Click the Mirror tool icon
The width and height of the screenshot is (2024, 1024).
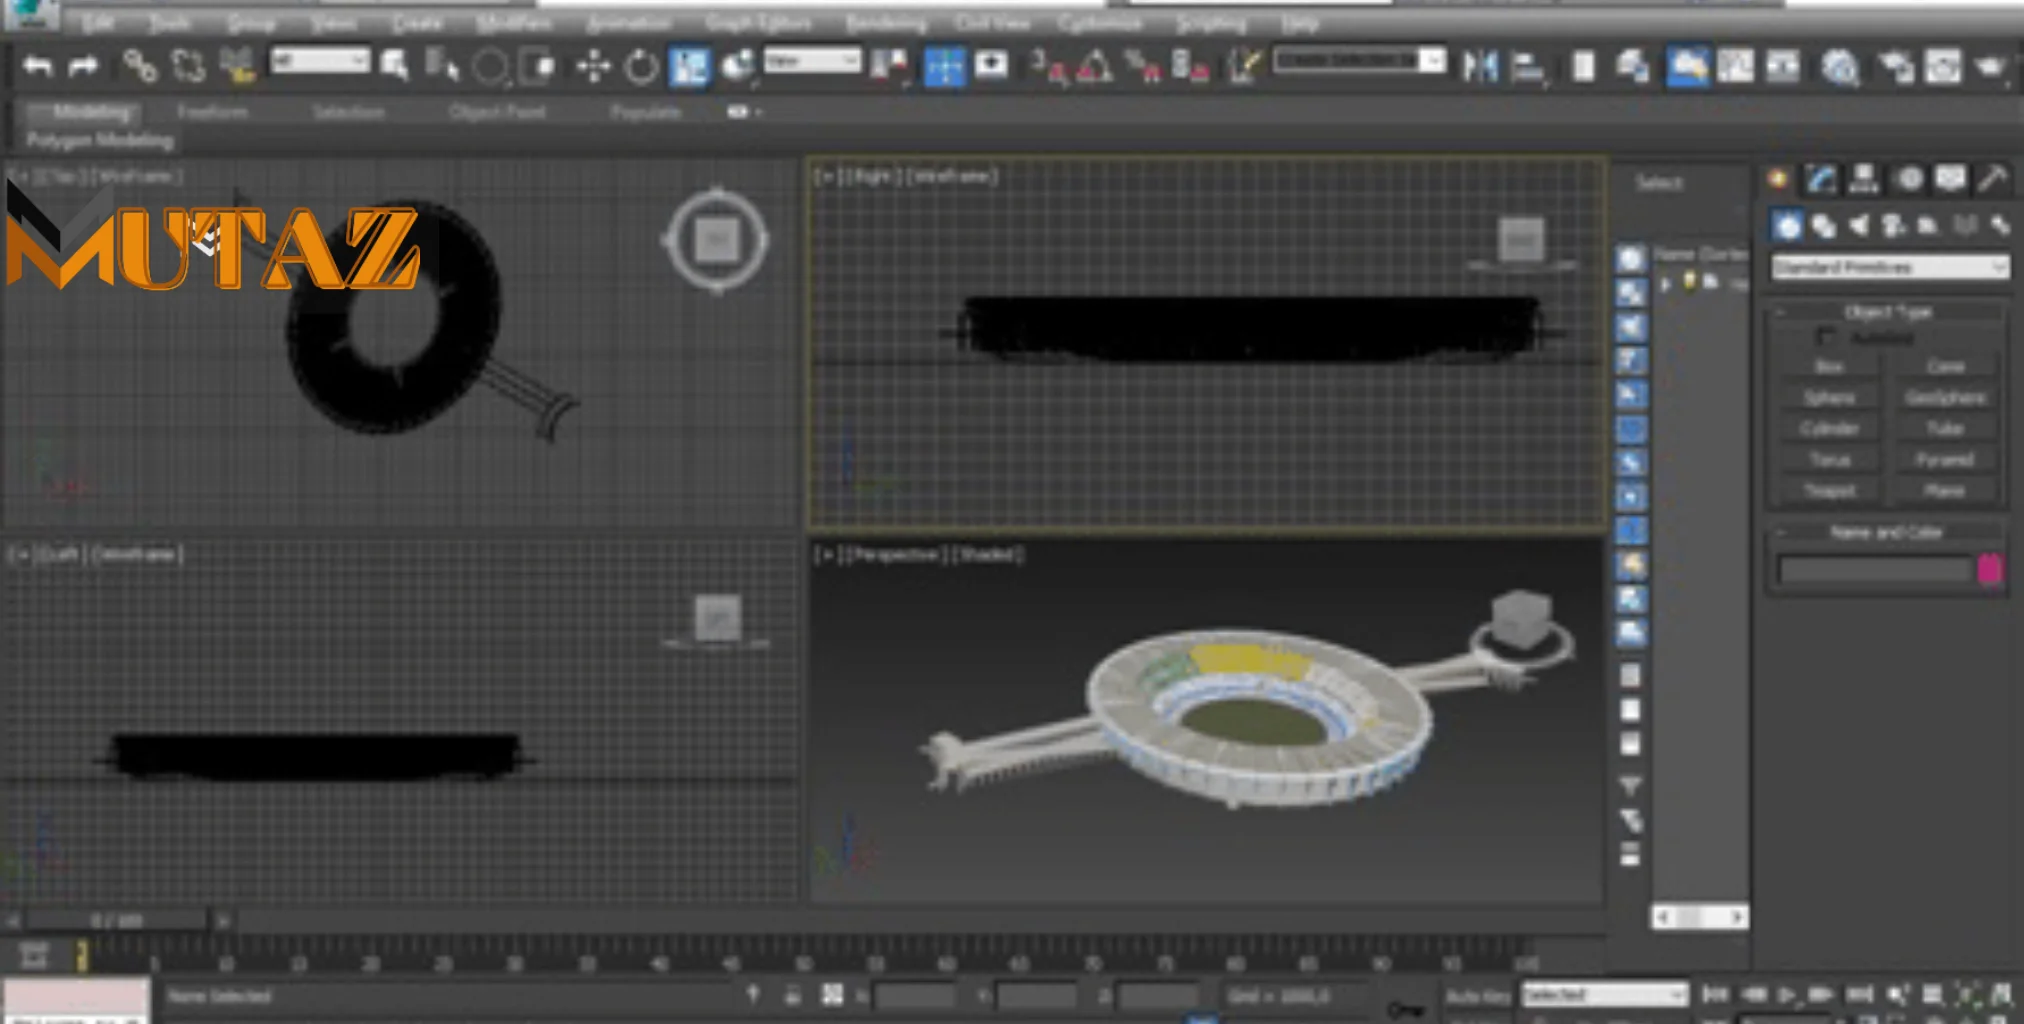(1481, 66)
